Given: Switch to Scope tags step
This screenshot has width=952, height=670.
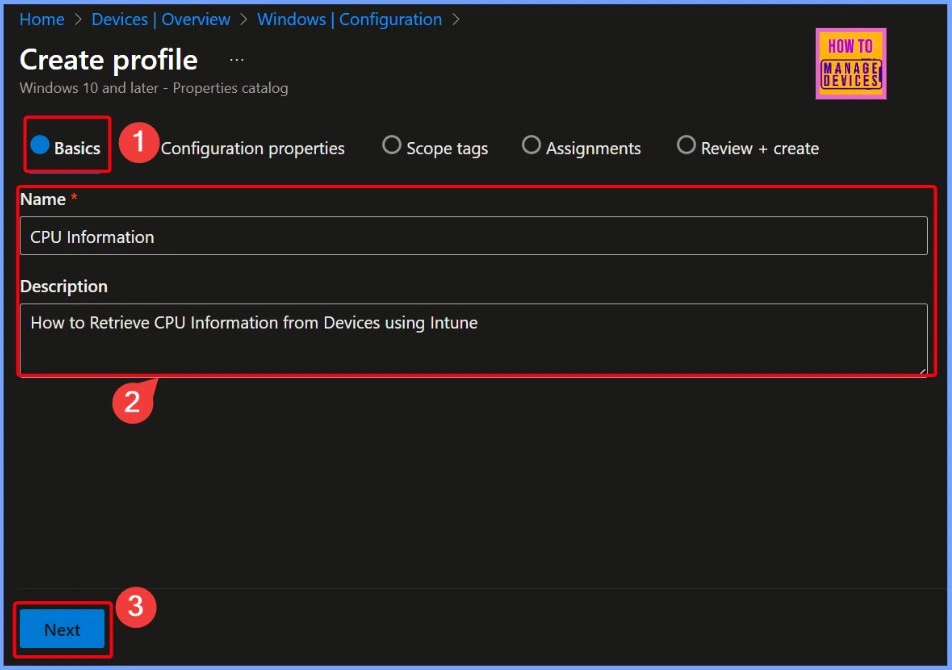Looking at the screenshot, I should pyautogui.click(x=435, y=147).
